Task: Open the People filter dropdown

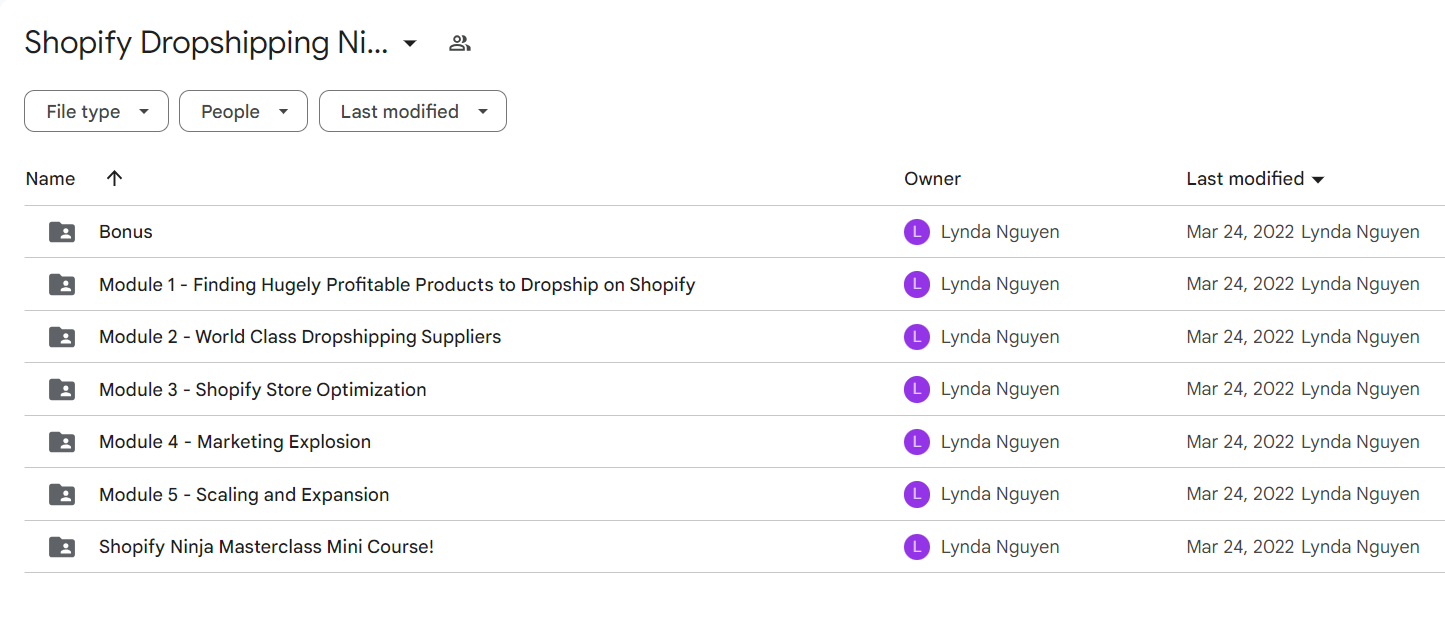Action: 243,111
